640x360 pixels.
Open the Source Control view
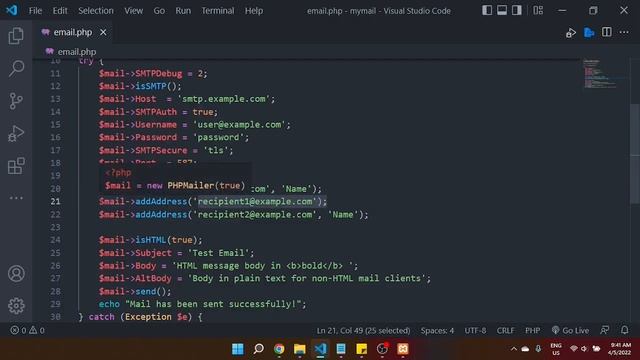[16, 101]
